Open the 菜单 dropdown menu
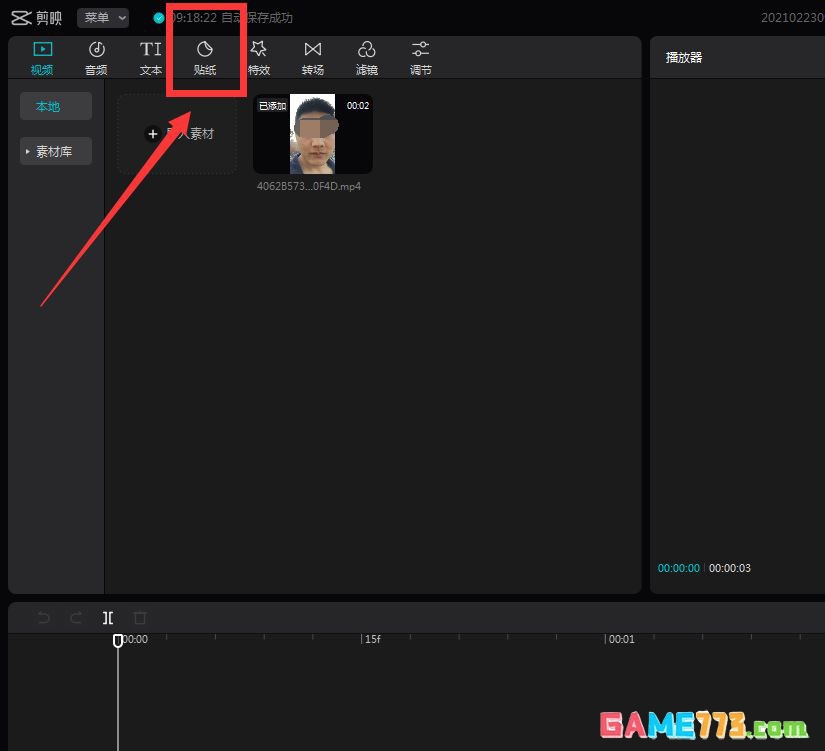This screenshot has width=825, height=751. (x=103, y=18)
